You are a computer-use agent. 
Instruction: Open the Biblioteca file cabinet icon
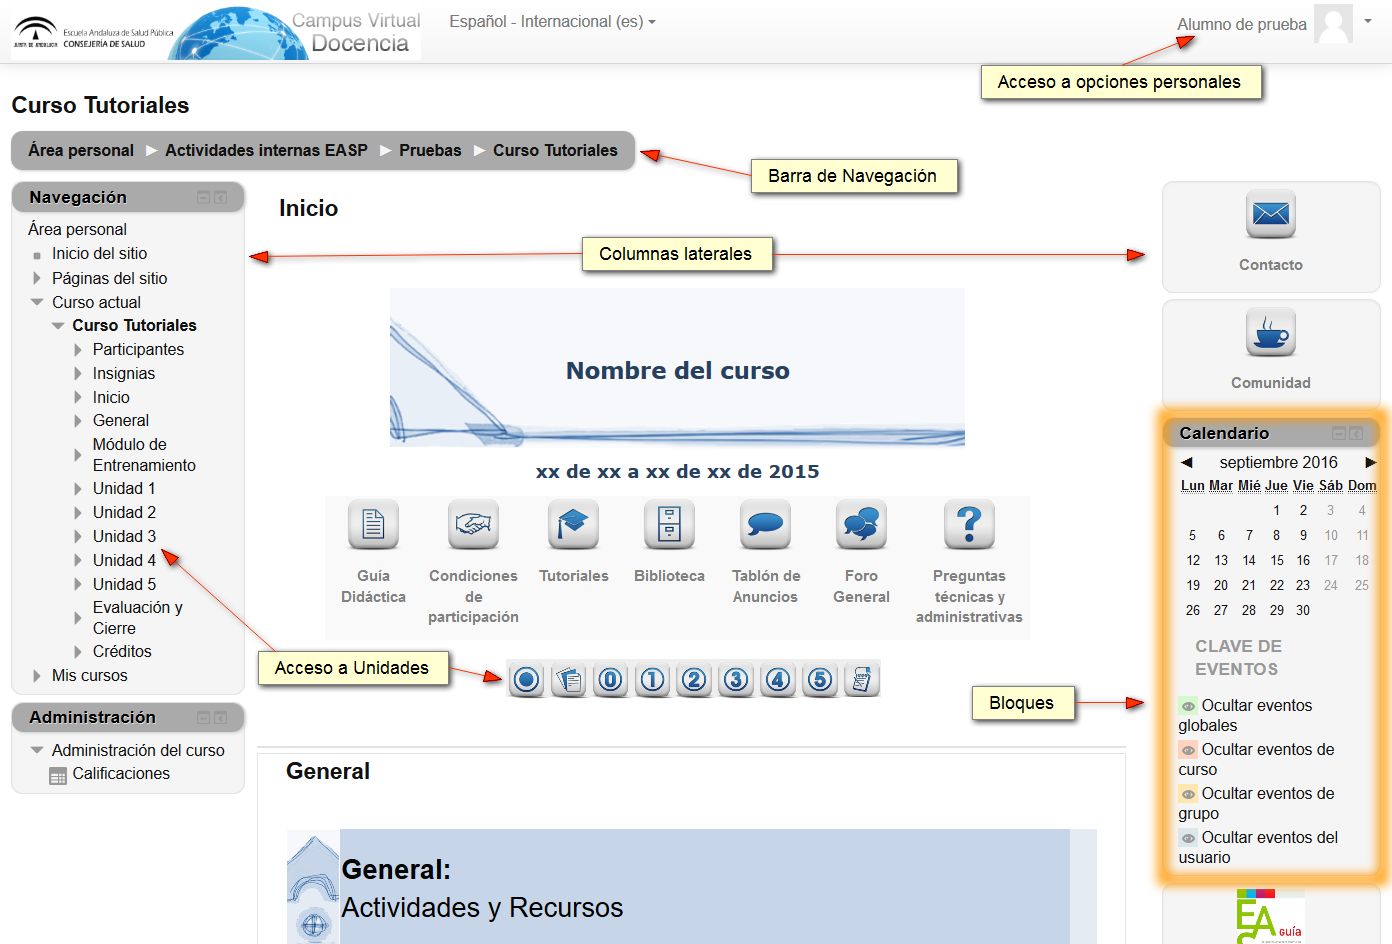pyautogui.click(x=669, y=524)
